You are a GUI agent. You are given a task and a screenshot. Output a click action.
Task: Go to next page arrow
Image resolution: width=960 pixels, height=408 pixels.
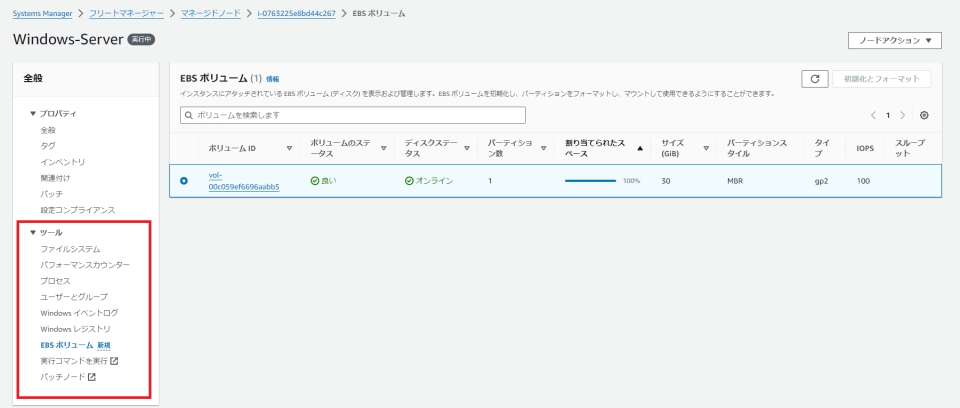click(x=902, y=115)
